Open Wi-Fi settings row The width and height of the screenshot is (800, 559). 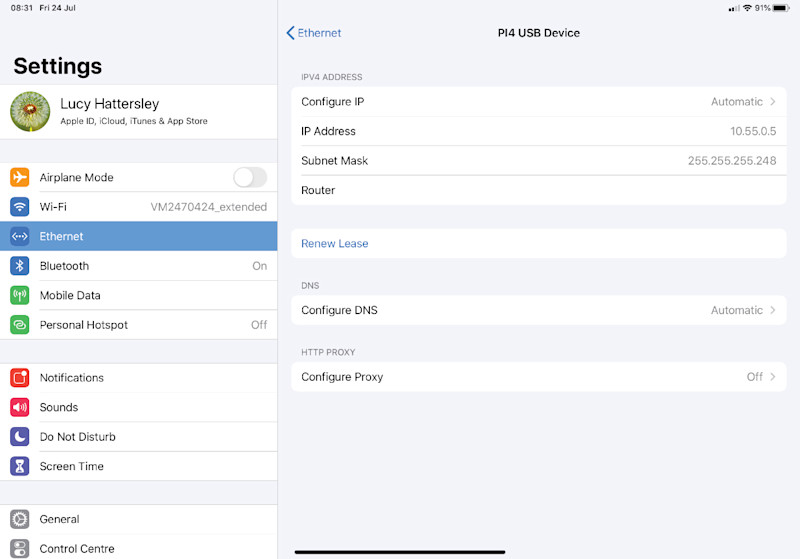coord(139,207)
